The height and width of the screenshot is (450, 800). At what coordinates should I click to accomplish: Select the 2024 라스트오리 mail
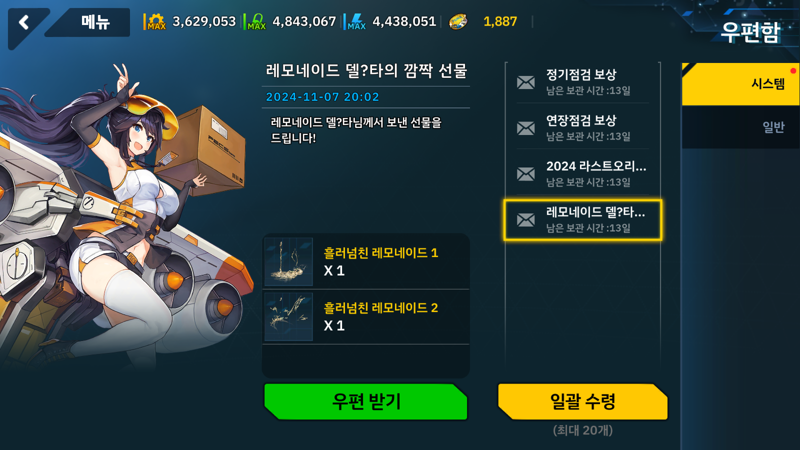[582, 173]
